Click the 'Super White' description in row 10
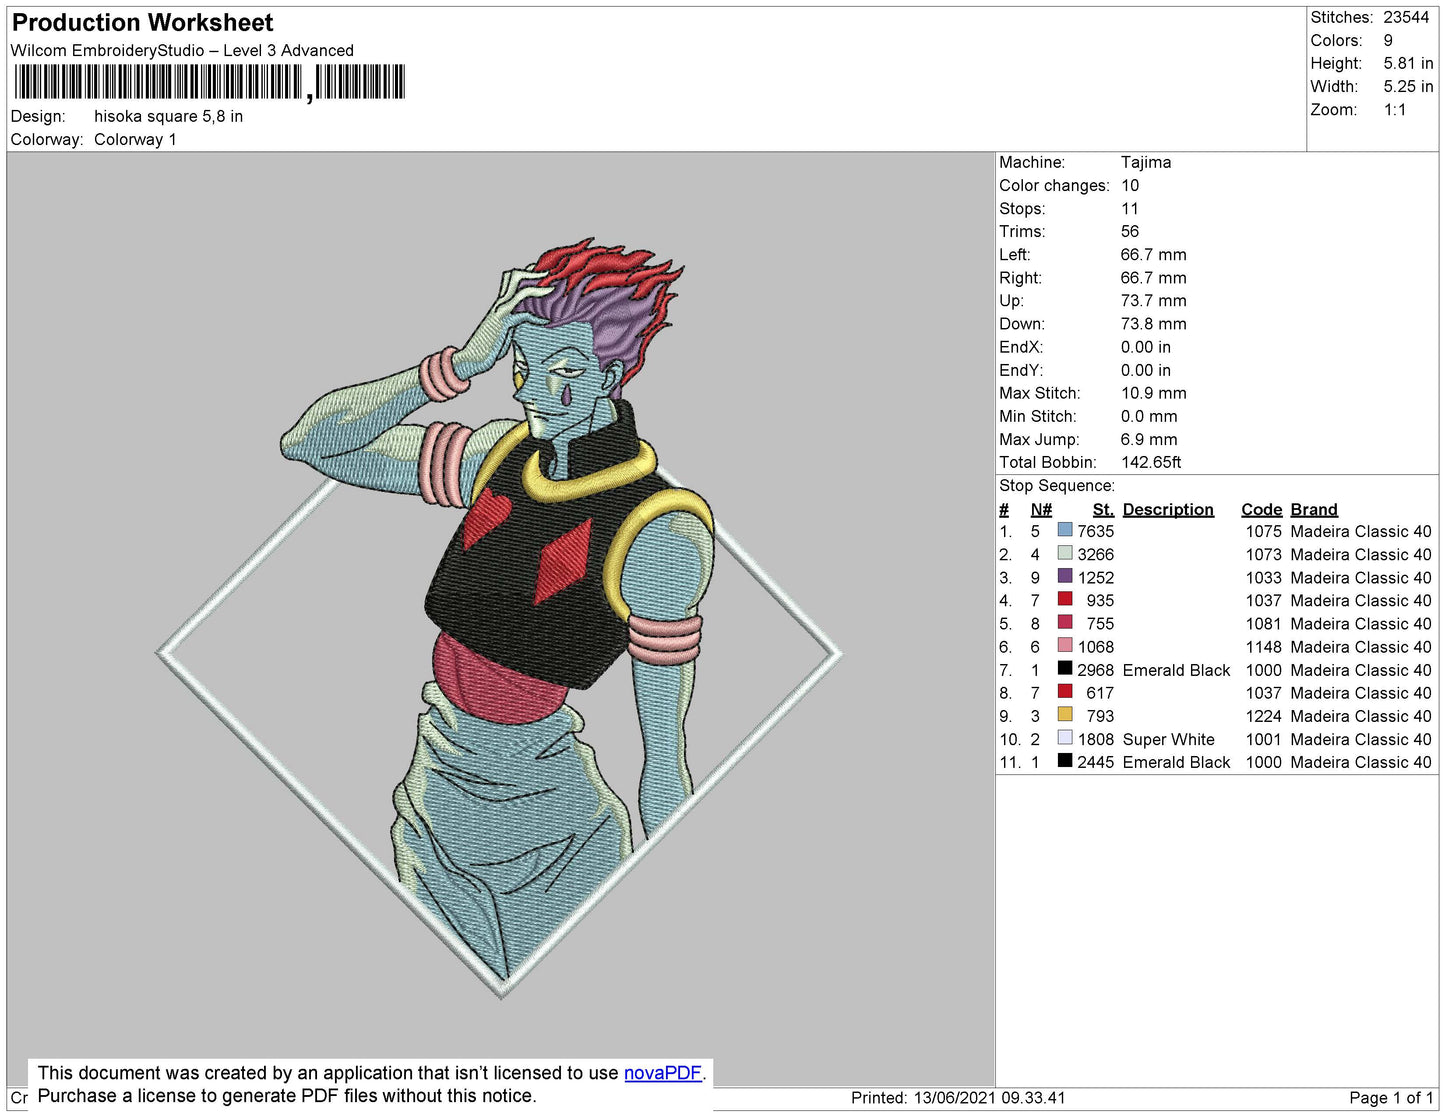 (1169, 739)
